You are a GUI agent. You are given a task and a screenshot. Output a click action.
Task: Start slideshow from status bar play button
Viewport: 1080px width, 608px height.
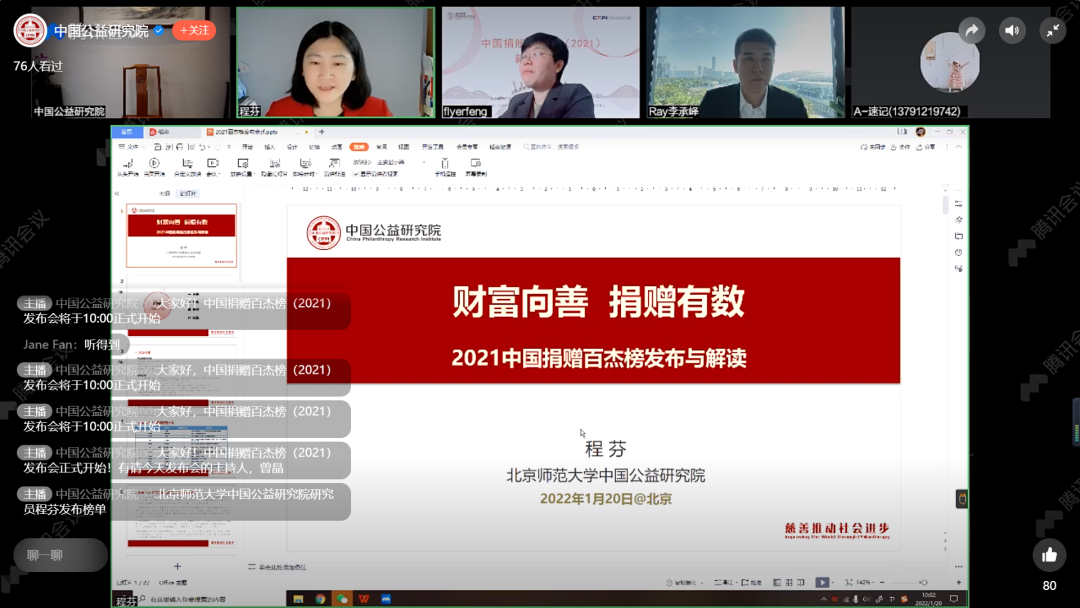(822, 583)
